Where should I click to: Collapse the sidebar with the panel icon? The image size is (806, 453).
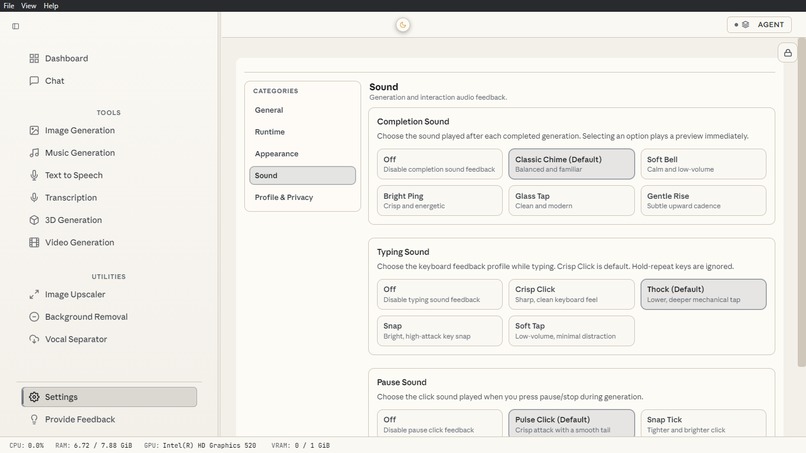point(15,26)
